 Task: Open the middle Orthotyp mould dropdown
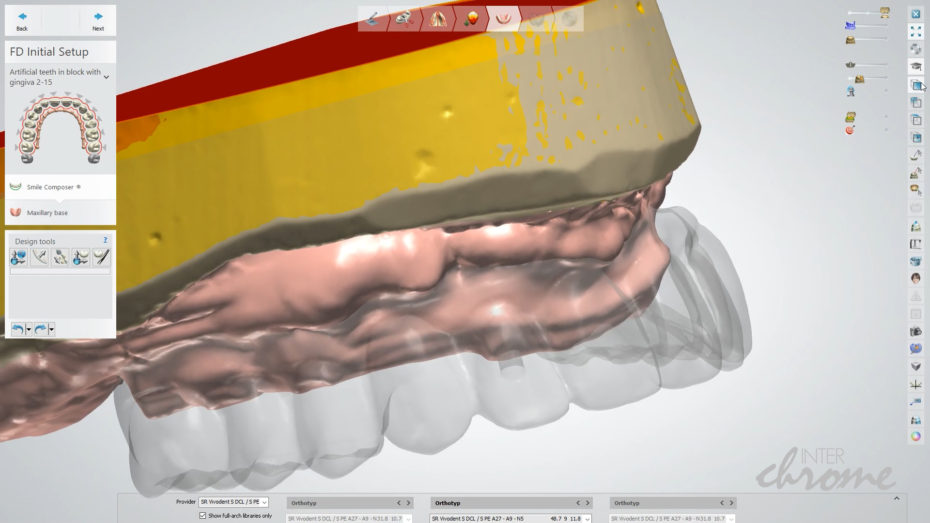click(x=587, y=519)
